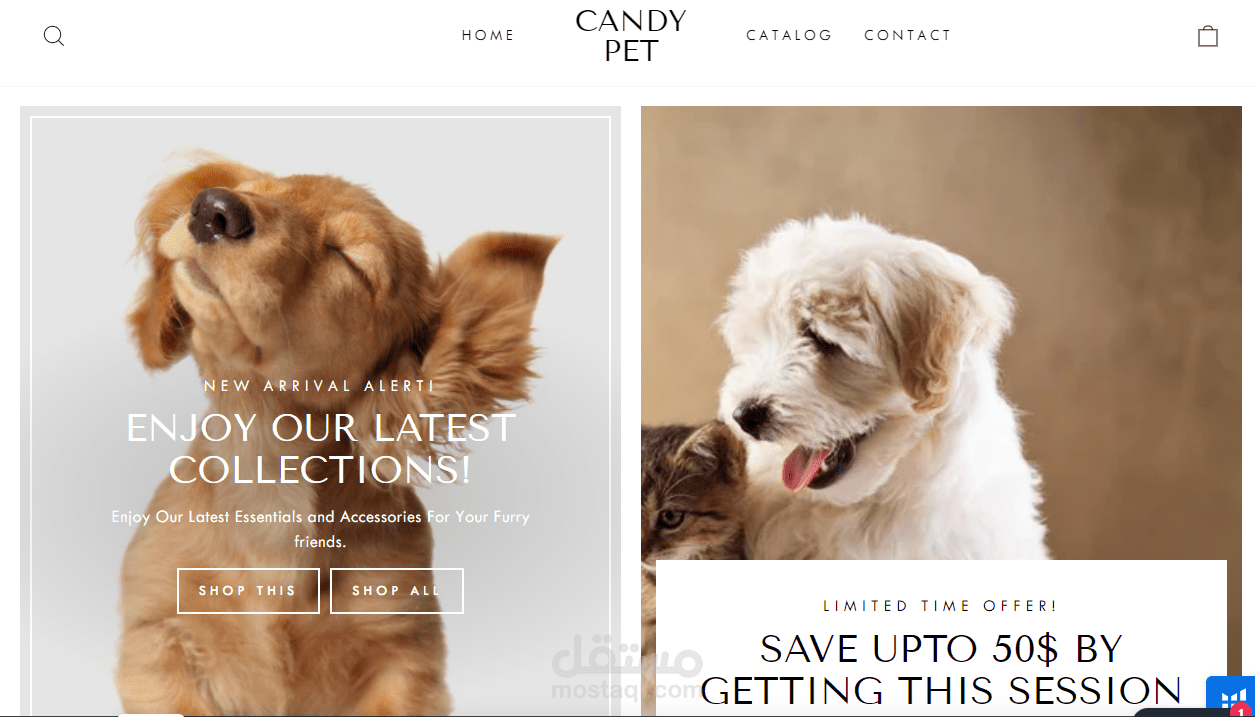
Task: Click the NEW ARRIVAL ALERT text
Action: 320,386
